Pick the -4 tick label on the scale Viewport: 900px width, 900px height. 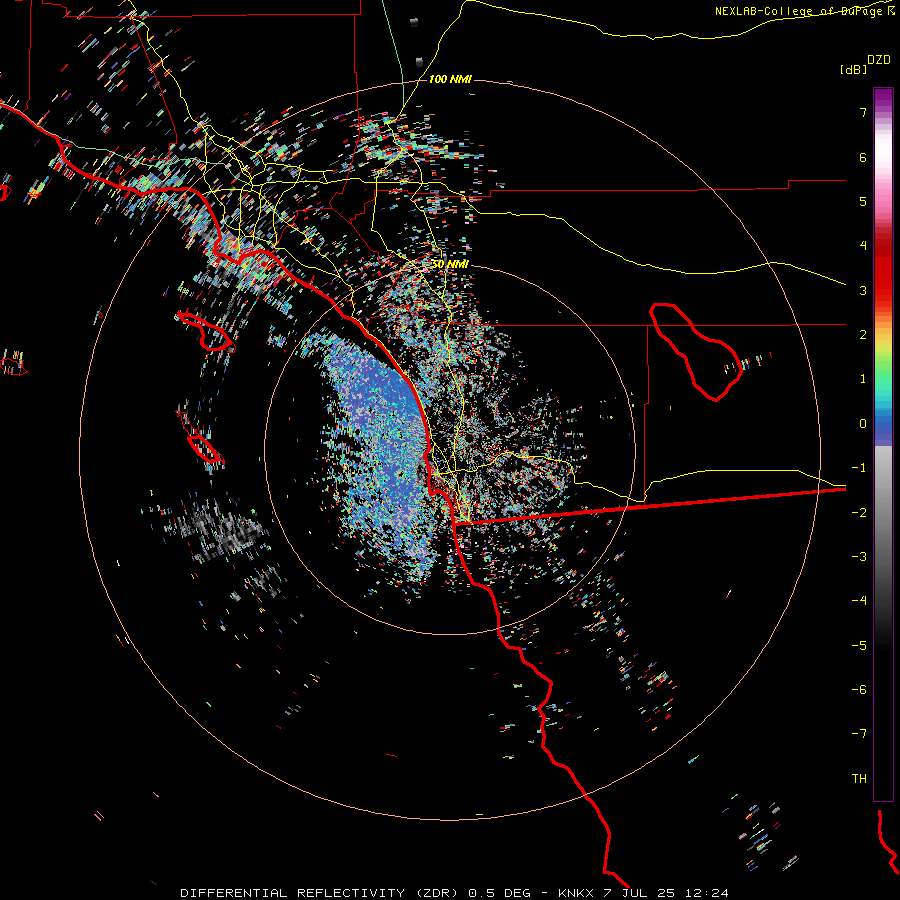click(x=859, y=601)
